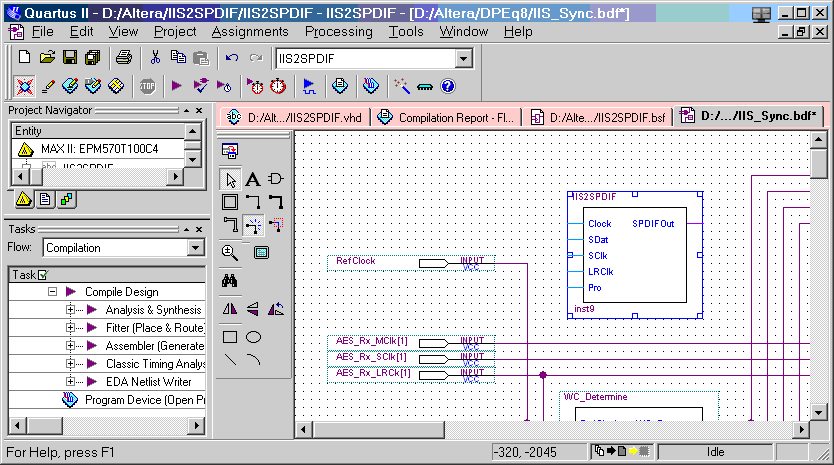Save the current file using the floppy icon
Viewport: 834px width, 465px height.
tap(70, 57)
